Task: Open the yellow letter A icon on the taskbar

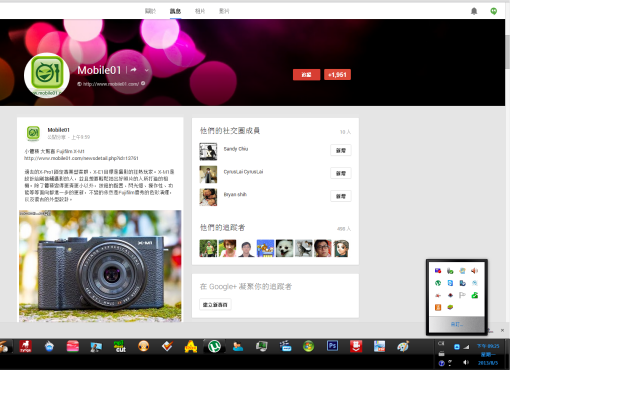Action: pyautogui.click(x=191, y=347)
